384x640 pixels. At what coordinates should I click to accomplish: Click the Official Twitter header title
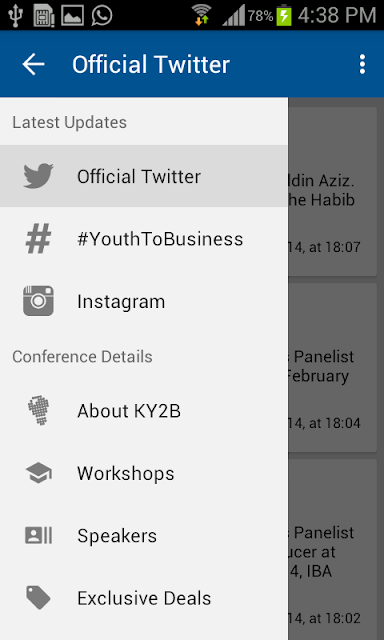click(151, 64)
